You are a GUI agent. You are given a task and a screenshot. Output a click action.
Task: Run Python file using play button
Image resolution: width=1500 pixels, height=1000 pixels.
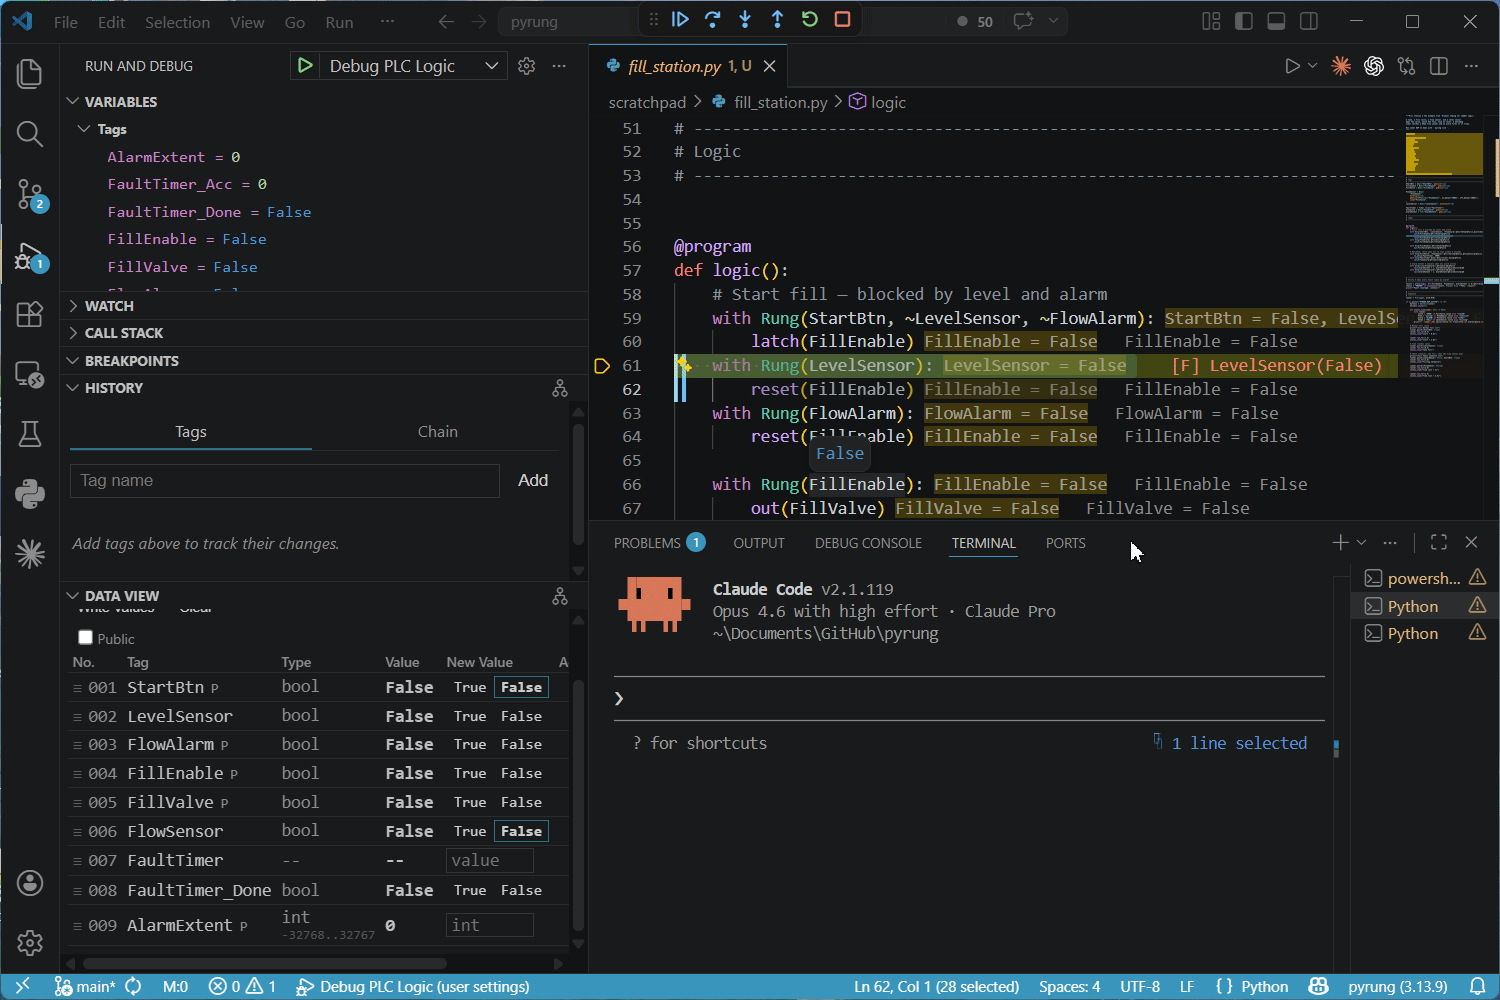pos(1292,66)
